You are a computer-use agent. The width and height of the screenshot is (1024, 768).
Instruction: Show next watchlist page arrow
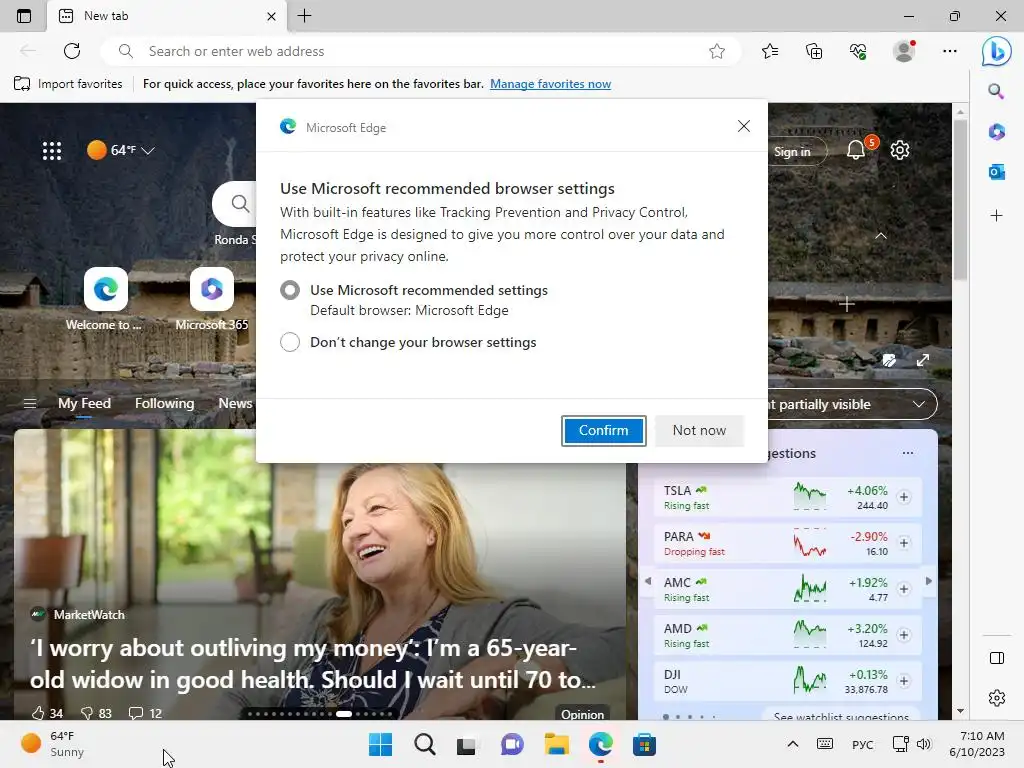coord(928,581)
